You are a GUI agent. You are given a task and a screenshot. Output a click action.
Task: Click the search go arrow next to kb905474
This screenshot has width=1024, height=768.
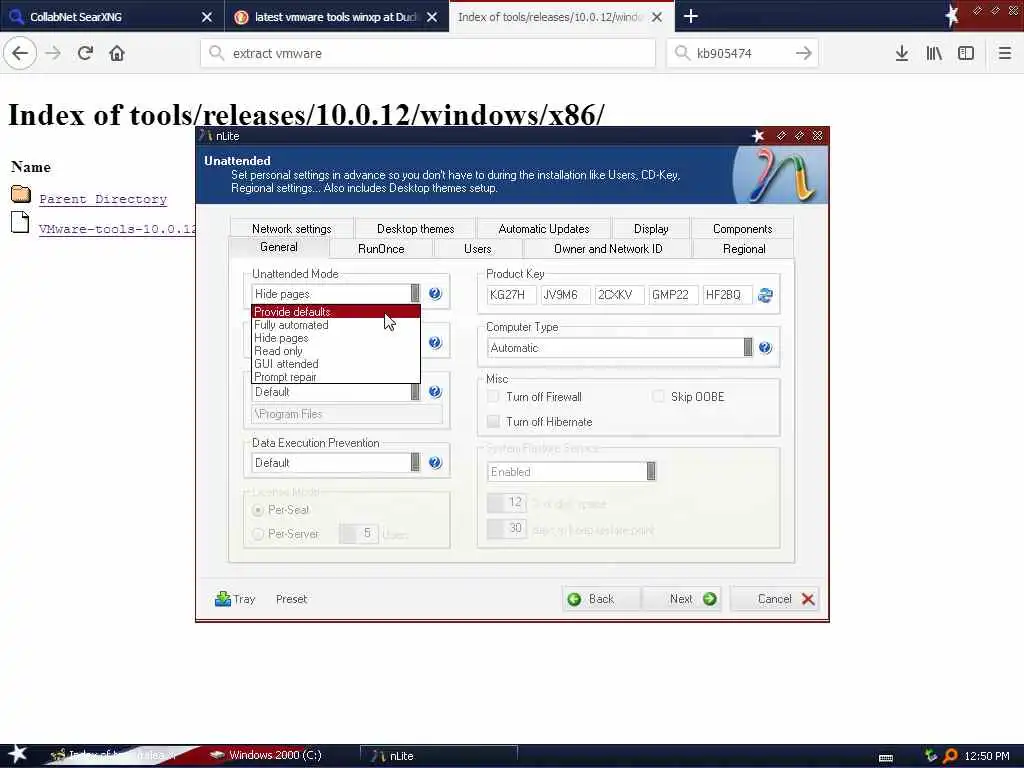[804, 53]
